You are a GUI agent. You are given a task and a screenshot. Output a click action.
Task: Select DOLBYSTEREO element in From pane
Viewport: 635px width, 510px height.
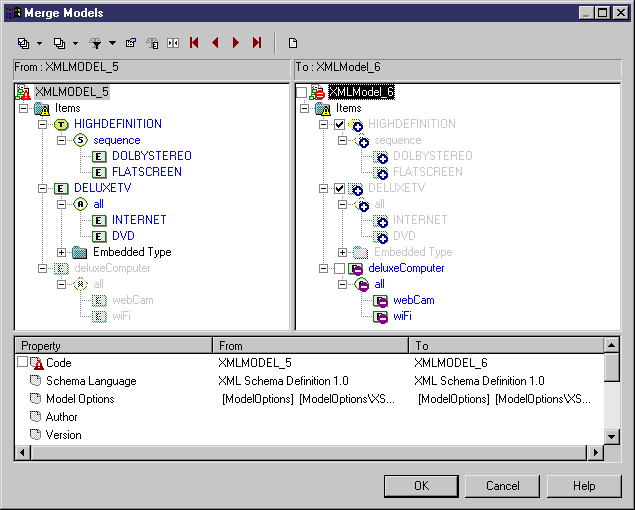[152, 156]
